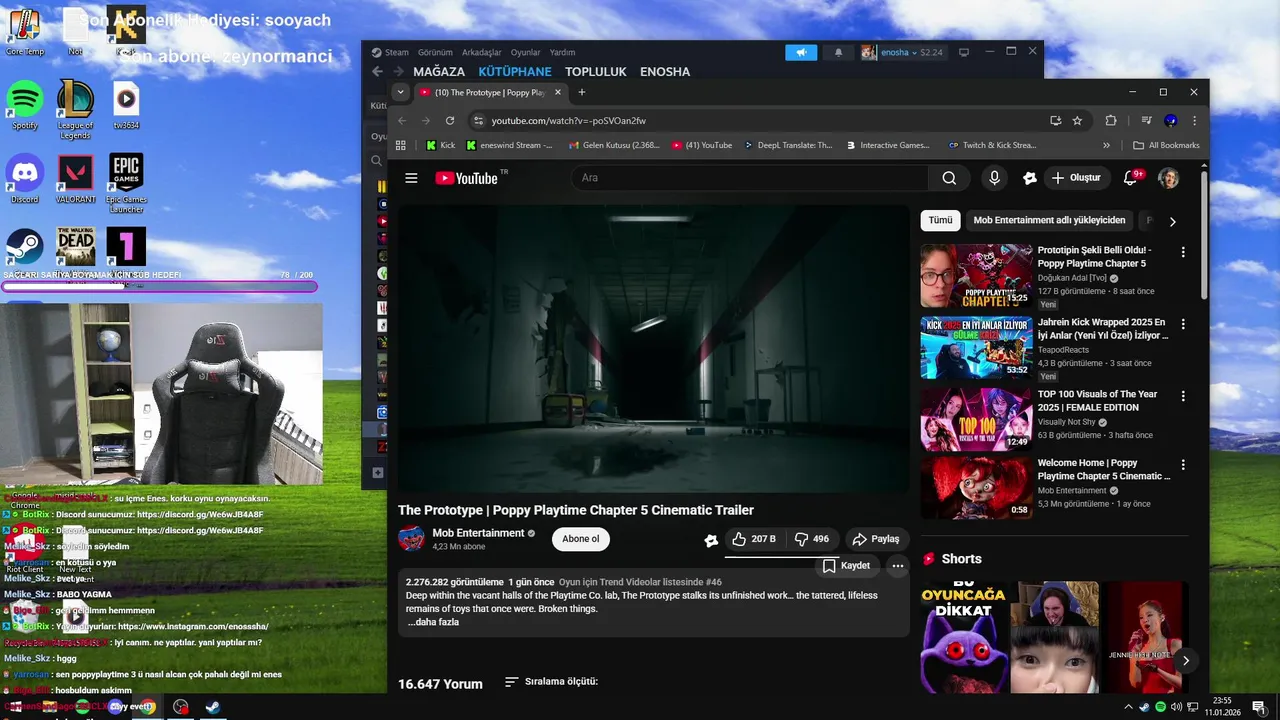Launch VALORANT desktop shortcut

click(x=76, y=180)
